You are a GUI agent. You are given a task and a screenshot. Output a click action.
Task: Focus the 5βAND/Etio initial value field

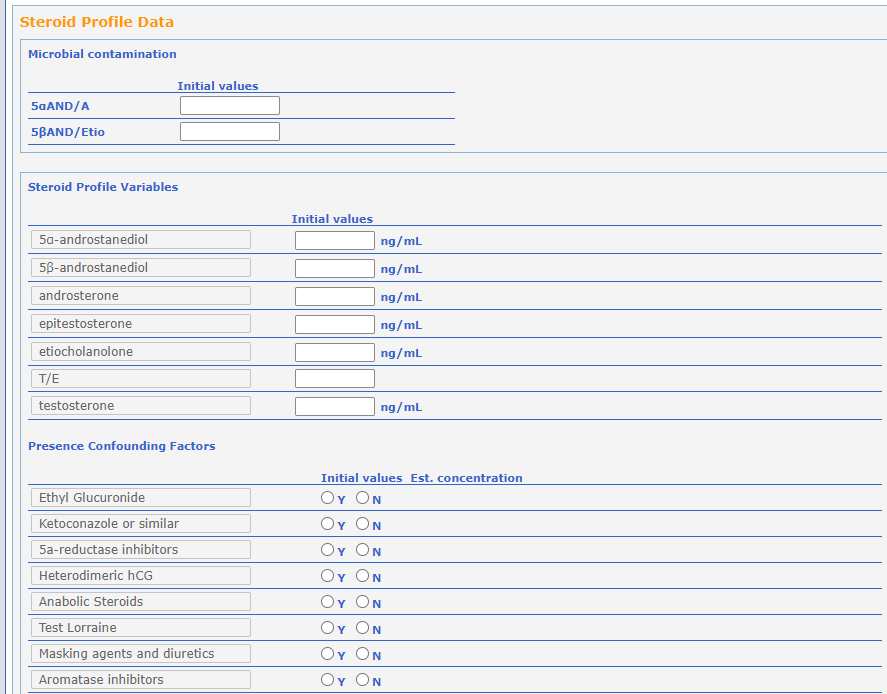[230, 132]
